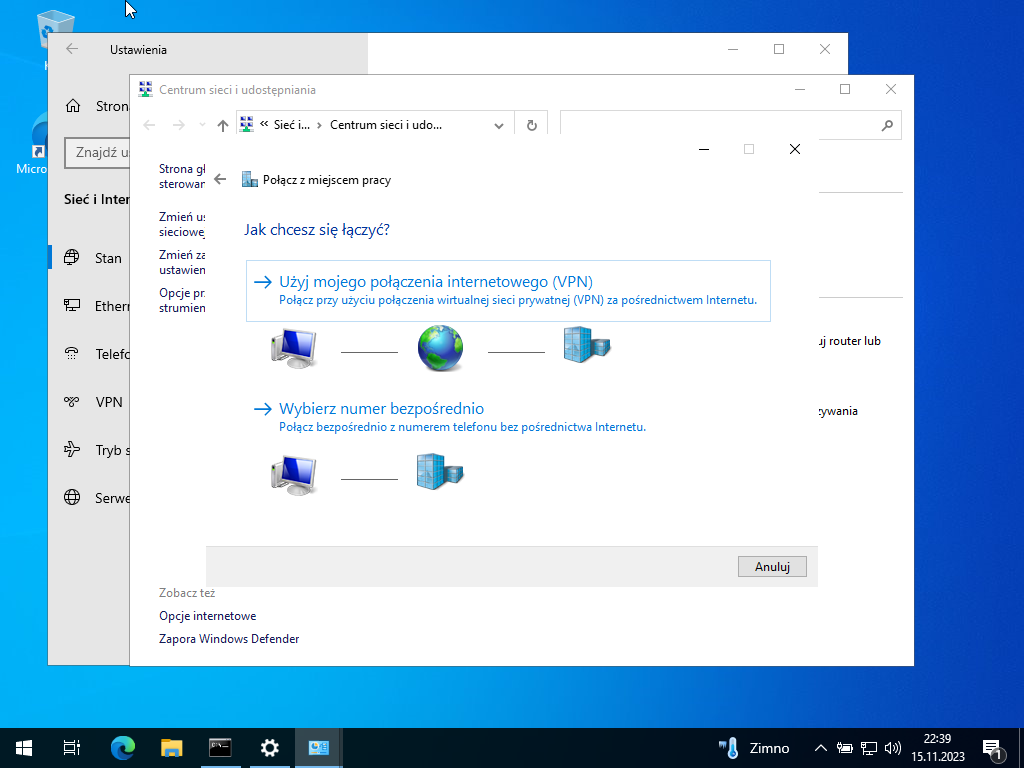Open Task View from the taskbar

point(72,748)
